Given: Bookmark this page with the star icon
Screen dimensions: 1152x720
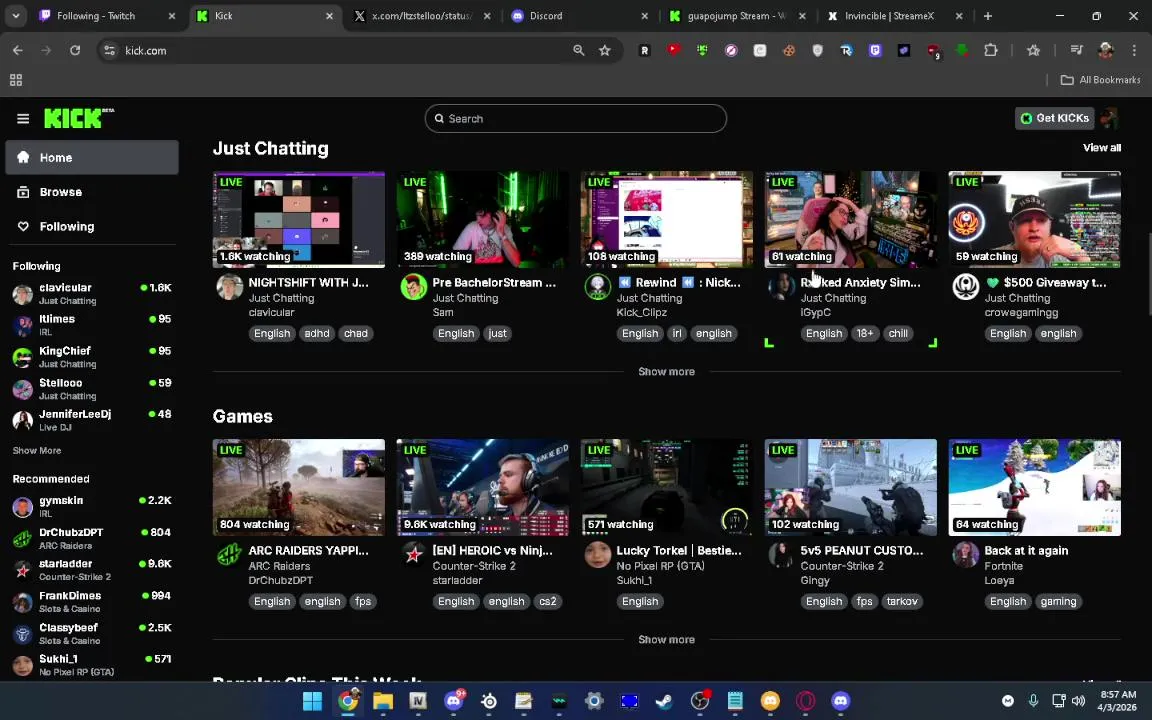Looking at the screenshot, I should click(x=605, y=51).
